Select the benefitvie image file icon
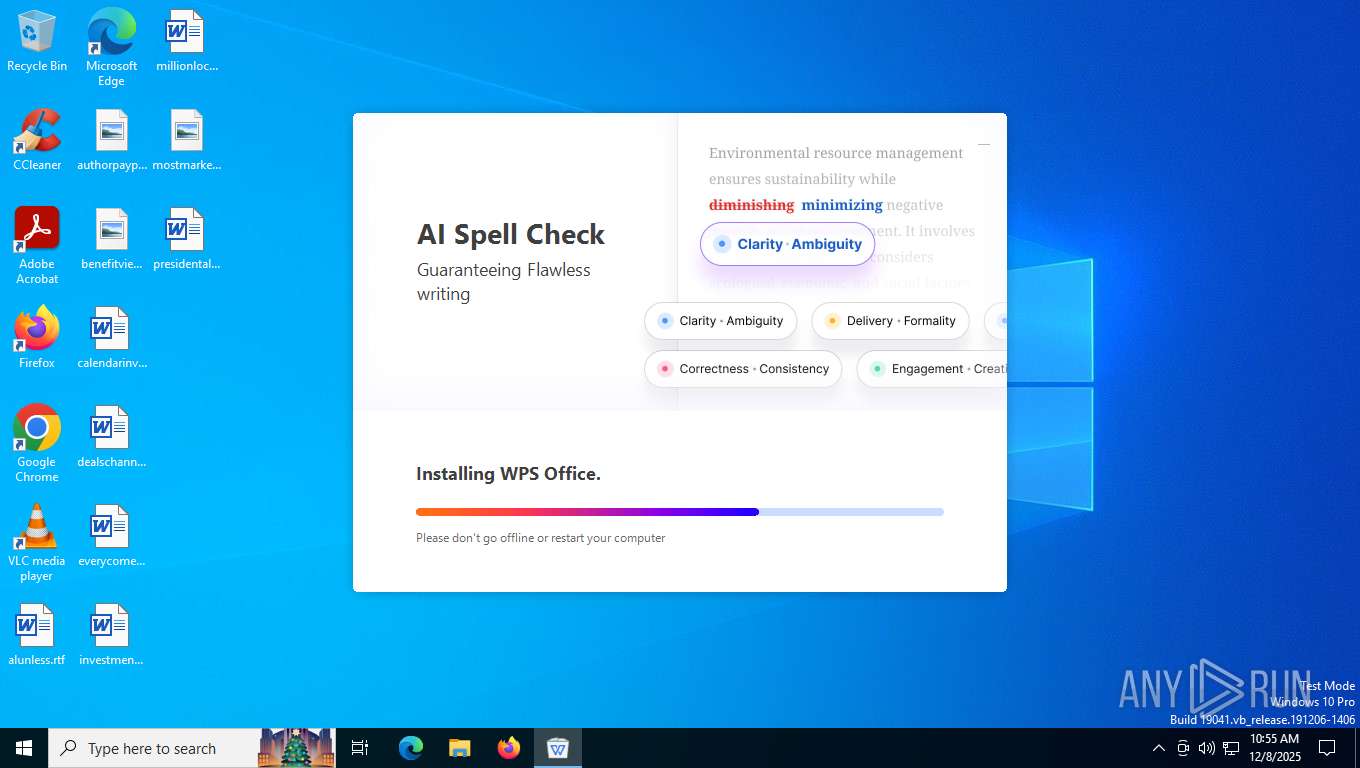1360x768 pixels. pos(111,239)
